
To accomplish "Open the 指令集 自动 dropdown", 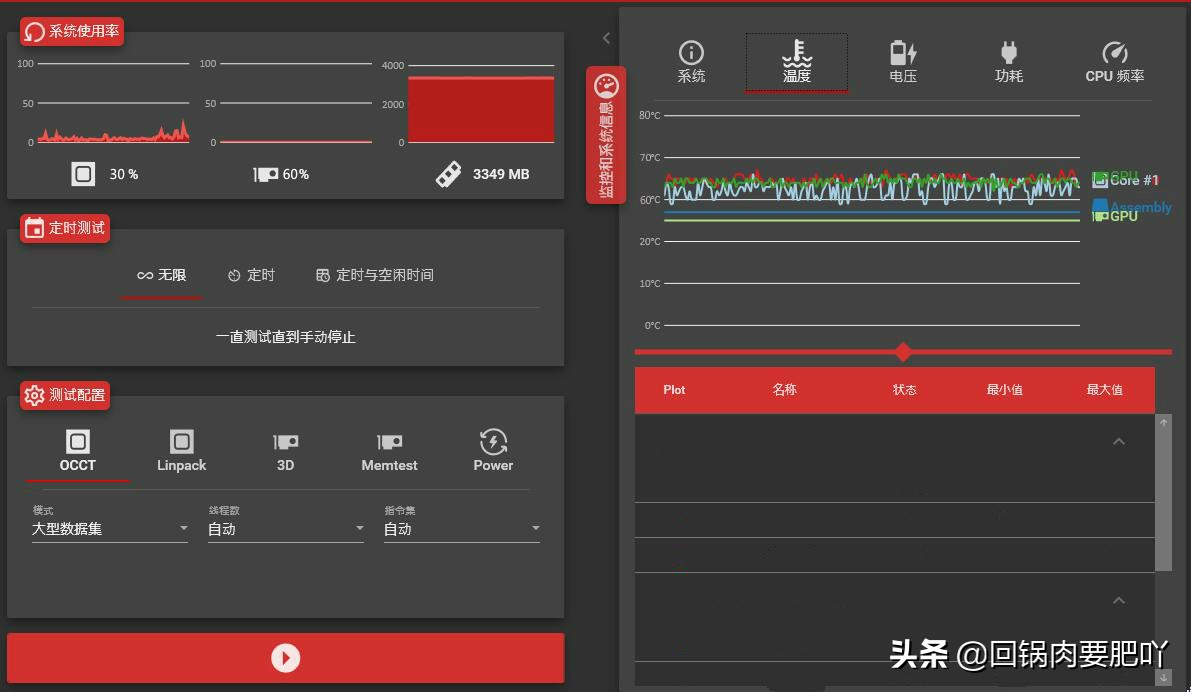I will coord(460,527).
